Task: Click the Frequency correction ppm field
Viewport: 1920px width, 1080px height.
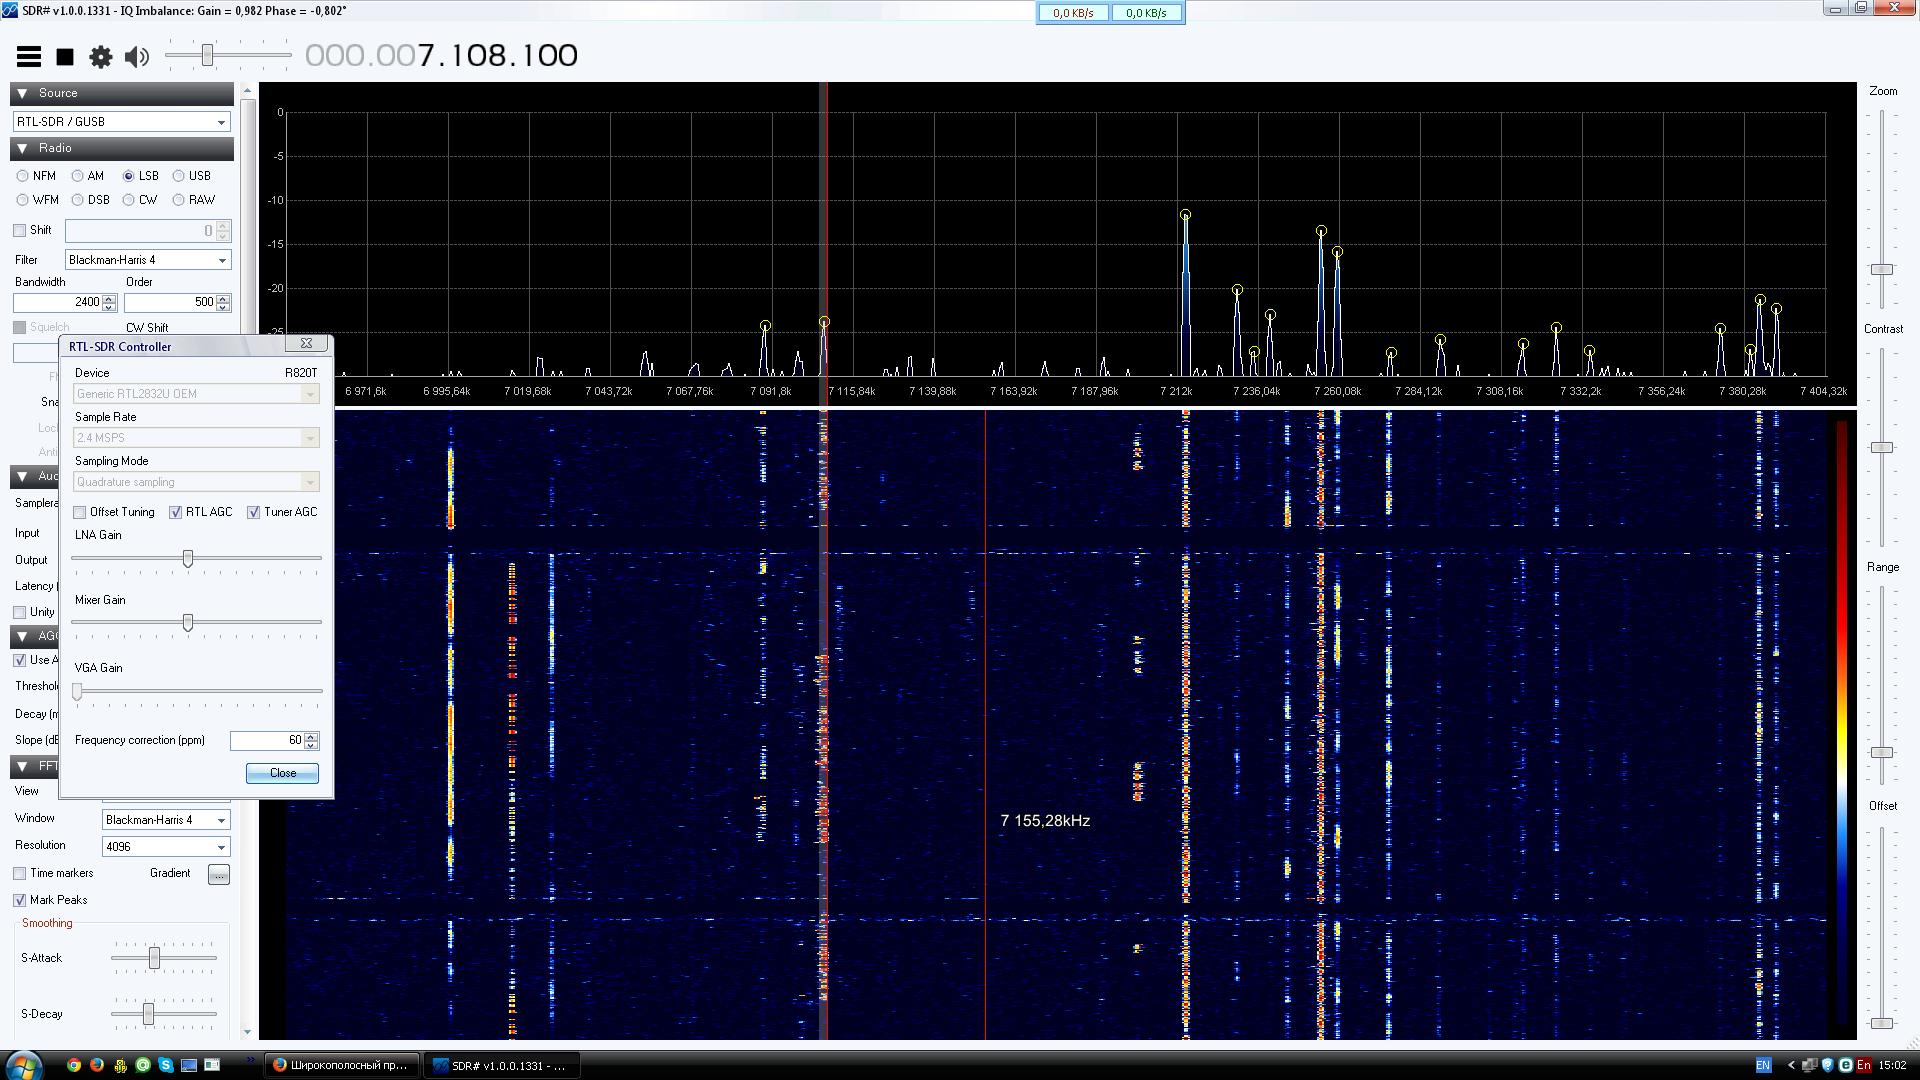Action: (x=267, y=741)
